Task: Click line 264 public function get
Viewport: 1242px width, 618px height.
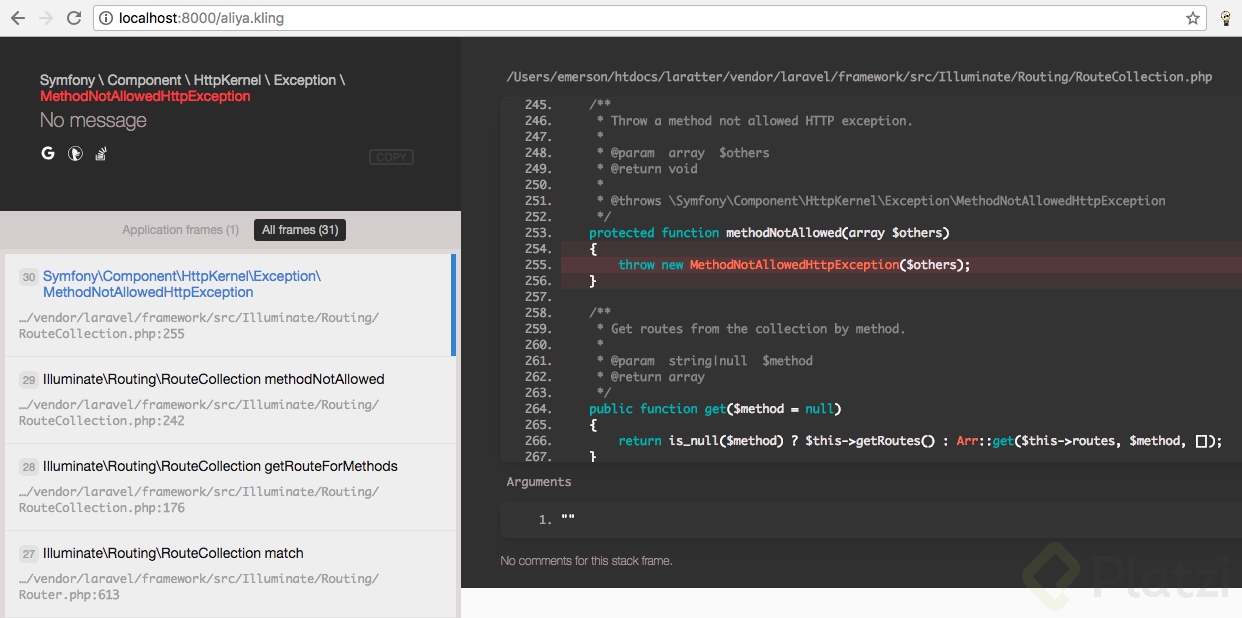Action: click(715, 409)
